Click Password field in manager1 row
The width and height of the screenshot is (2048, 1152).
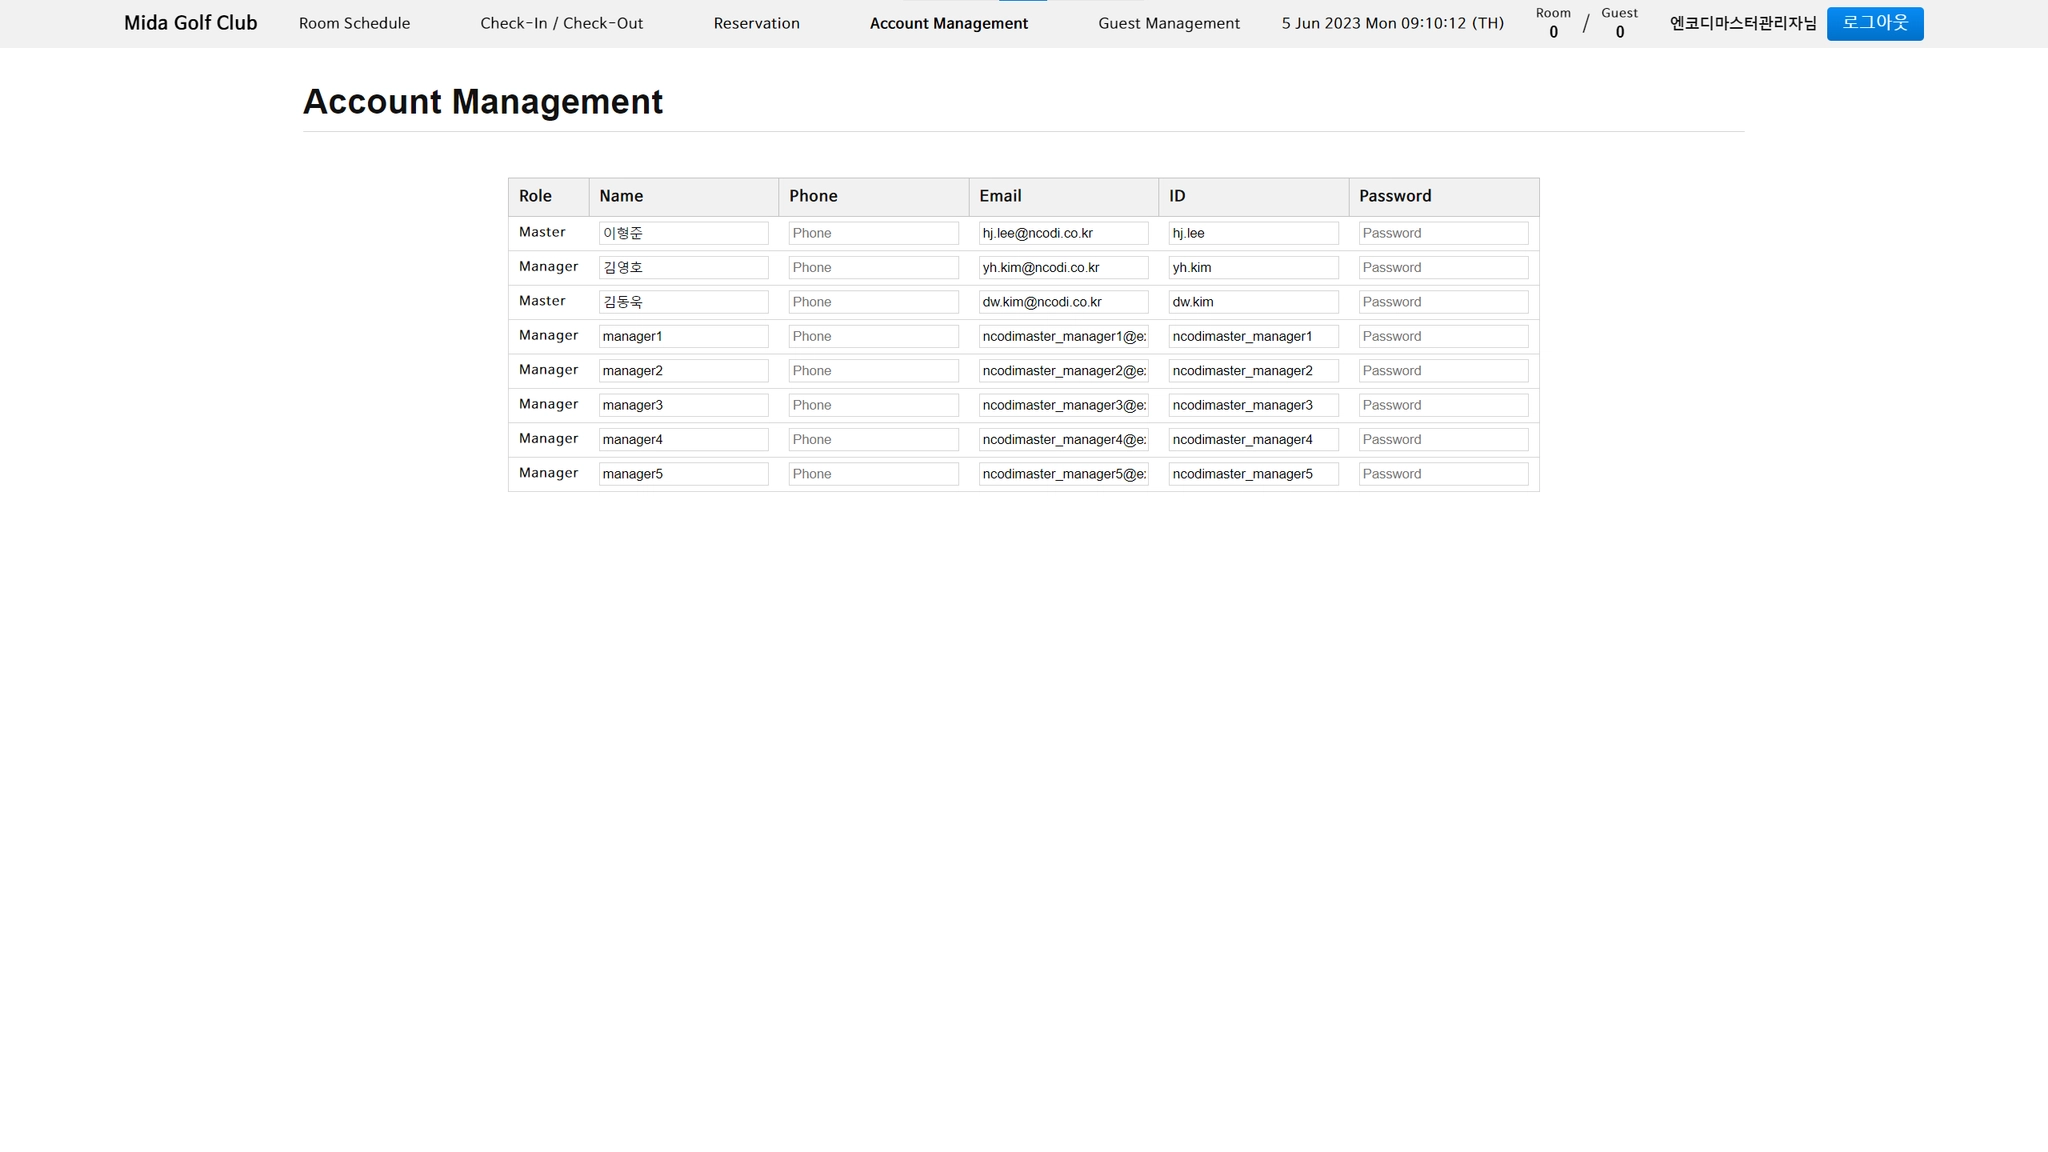[1443, 336]
